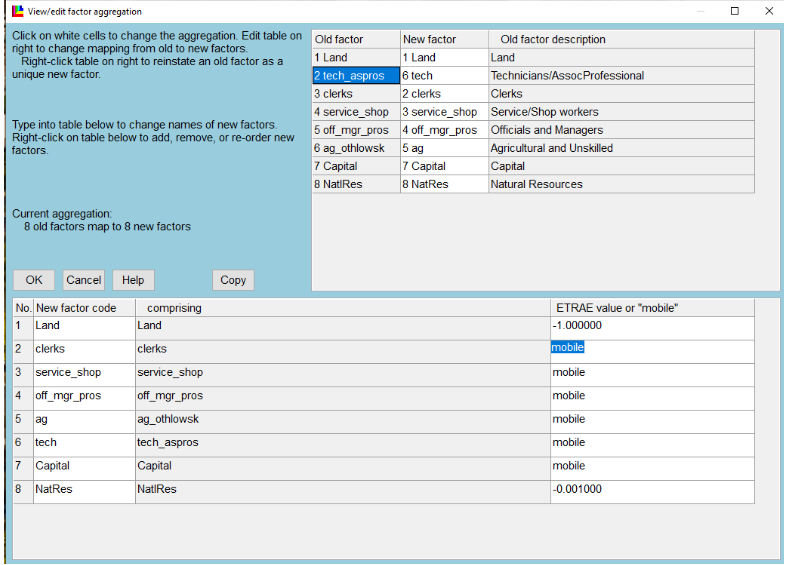785x565 pixels.
Task: Edit new factor code 'Capital' in row 7
Action: point(84,468)
